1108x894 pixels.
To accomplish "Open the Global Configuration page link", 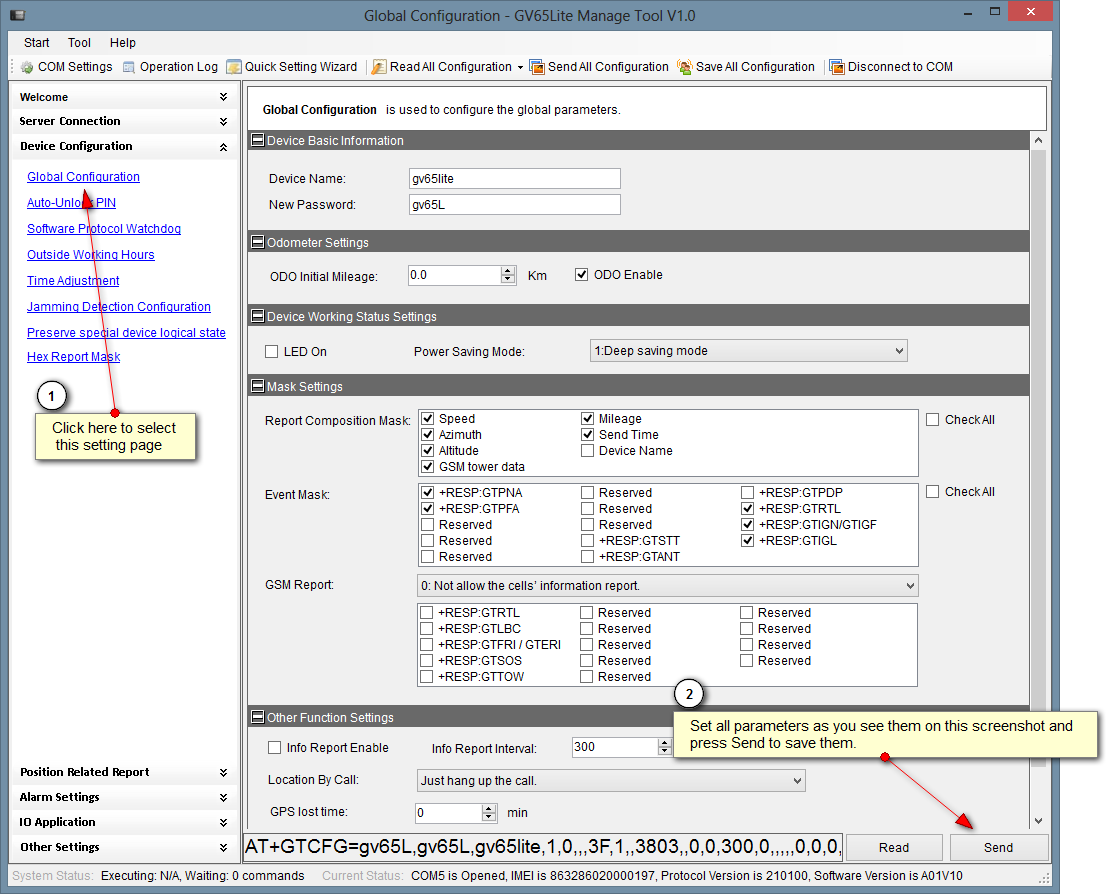I will pos(83,177).
